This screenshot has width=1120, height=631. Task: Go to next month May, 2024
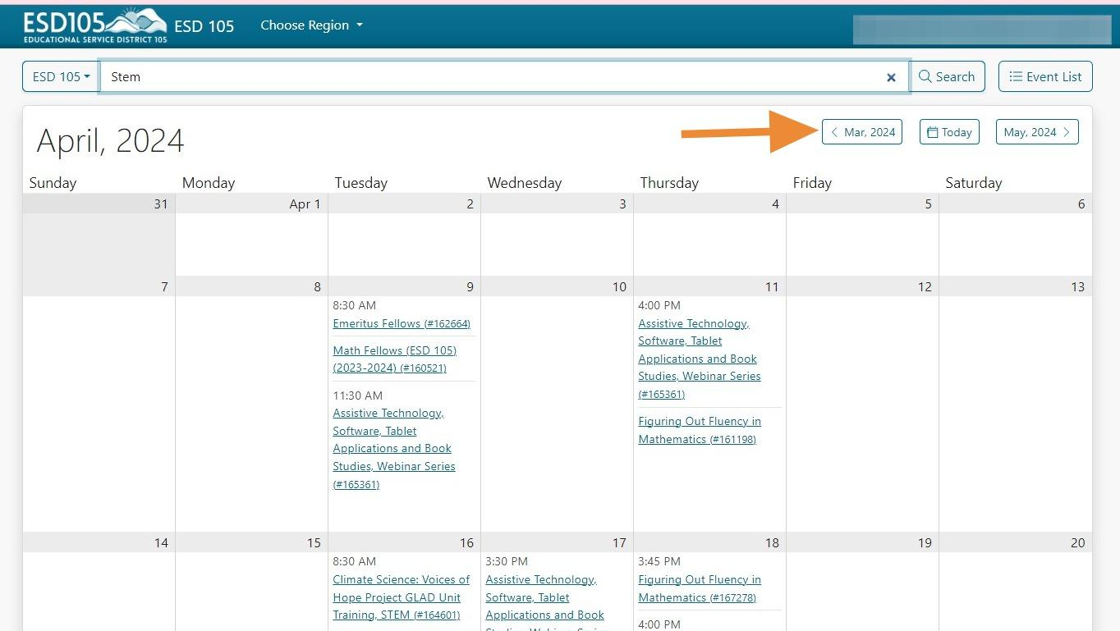click(x=1037, y=132)
